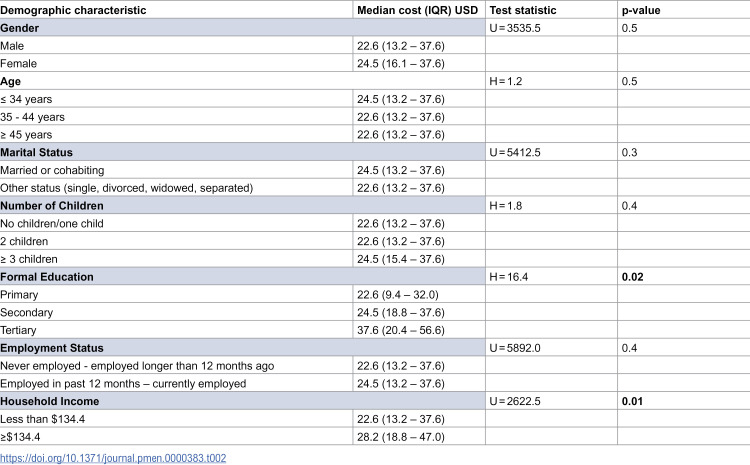750x465 pixels.
Task: Click the p-value column header
Action: click(641, 10)
